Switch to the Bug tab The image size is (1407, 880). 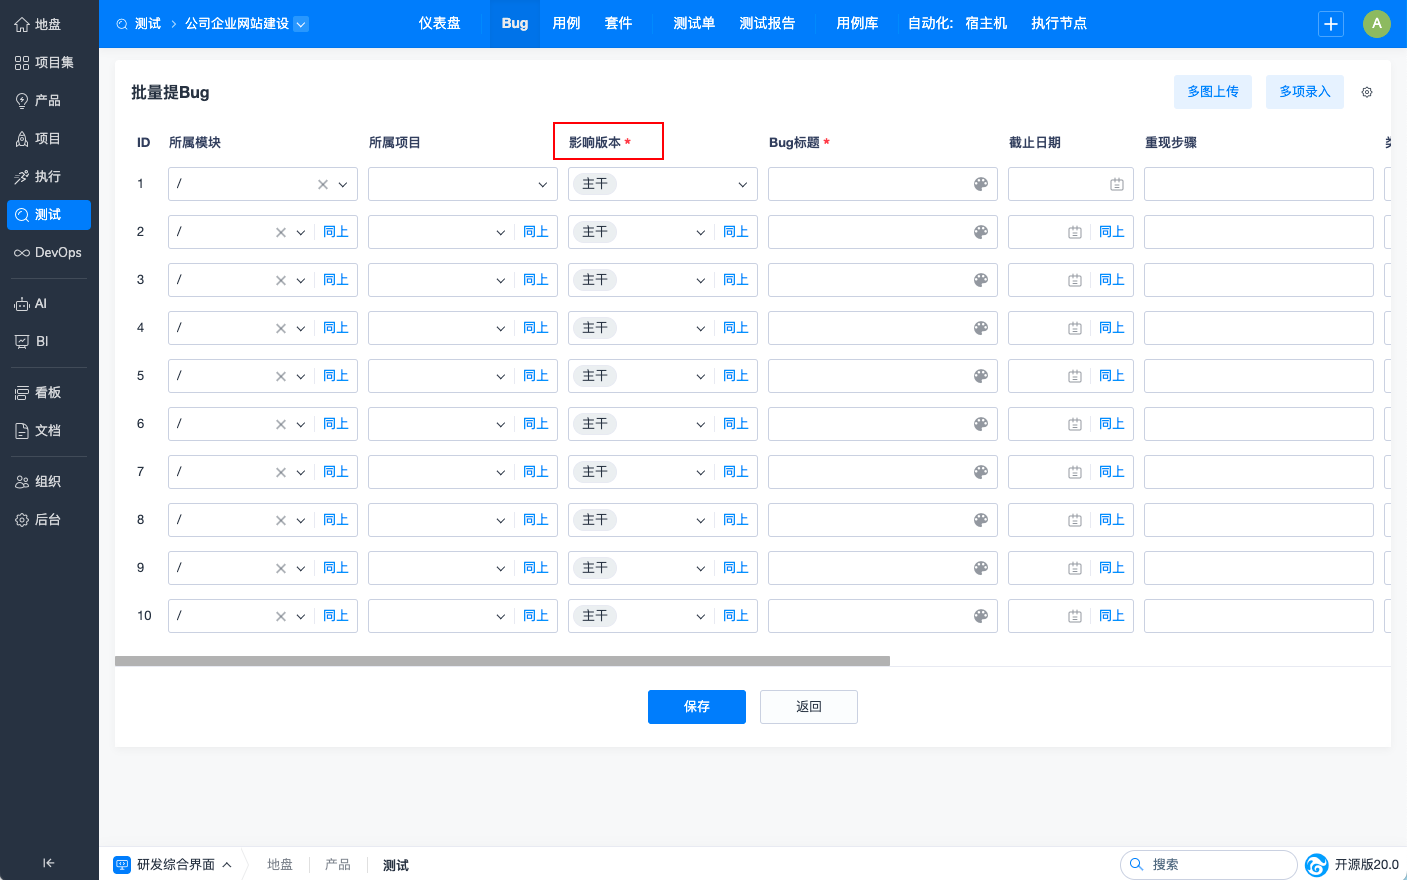click(515, 24)
